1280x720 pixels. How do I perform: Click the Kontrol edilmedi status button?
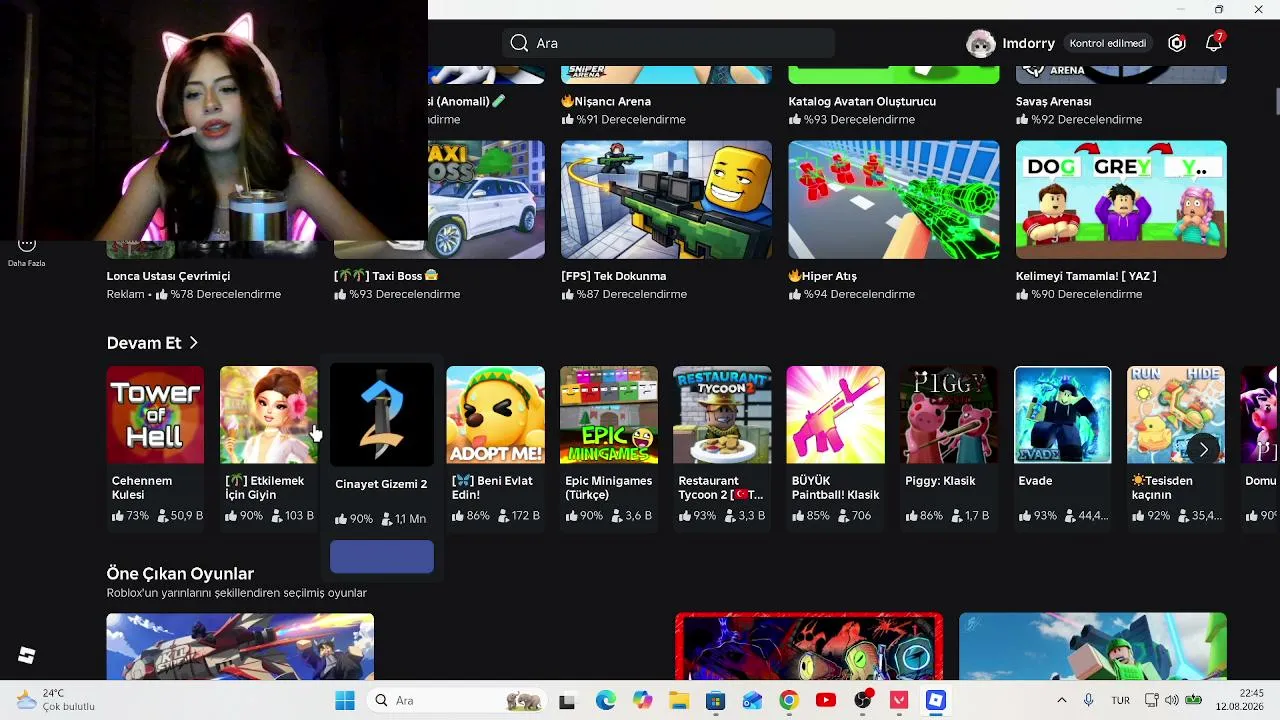pyautogui.click(x=1108, y=43)
